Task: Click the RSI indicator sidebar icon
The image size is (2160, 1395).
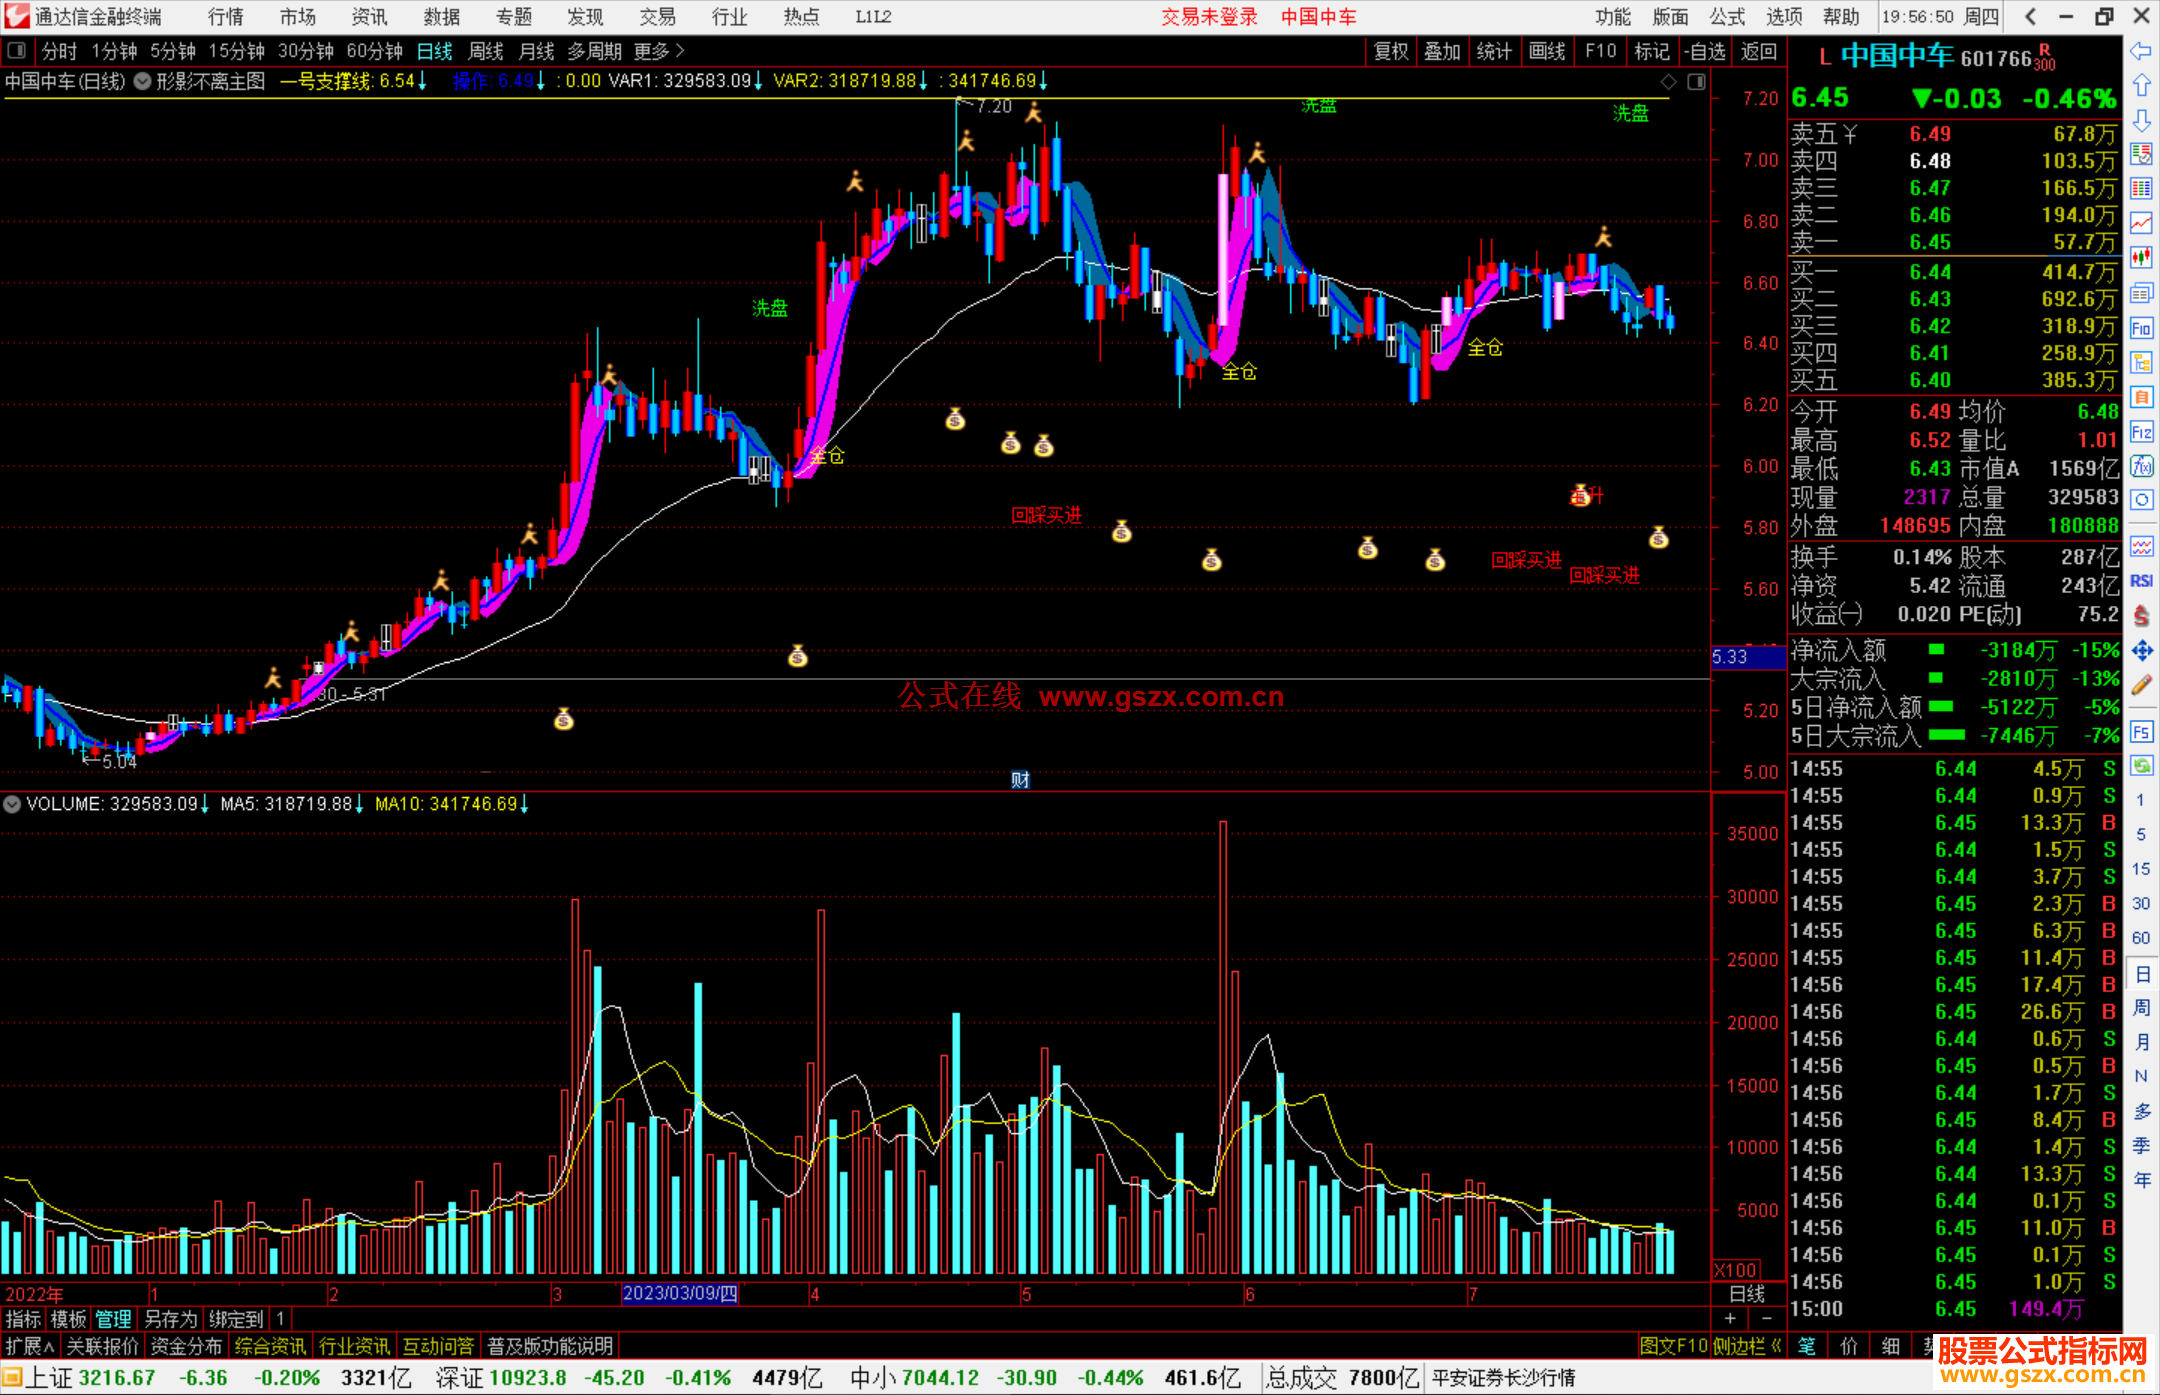Action: click(2141, 581)
